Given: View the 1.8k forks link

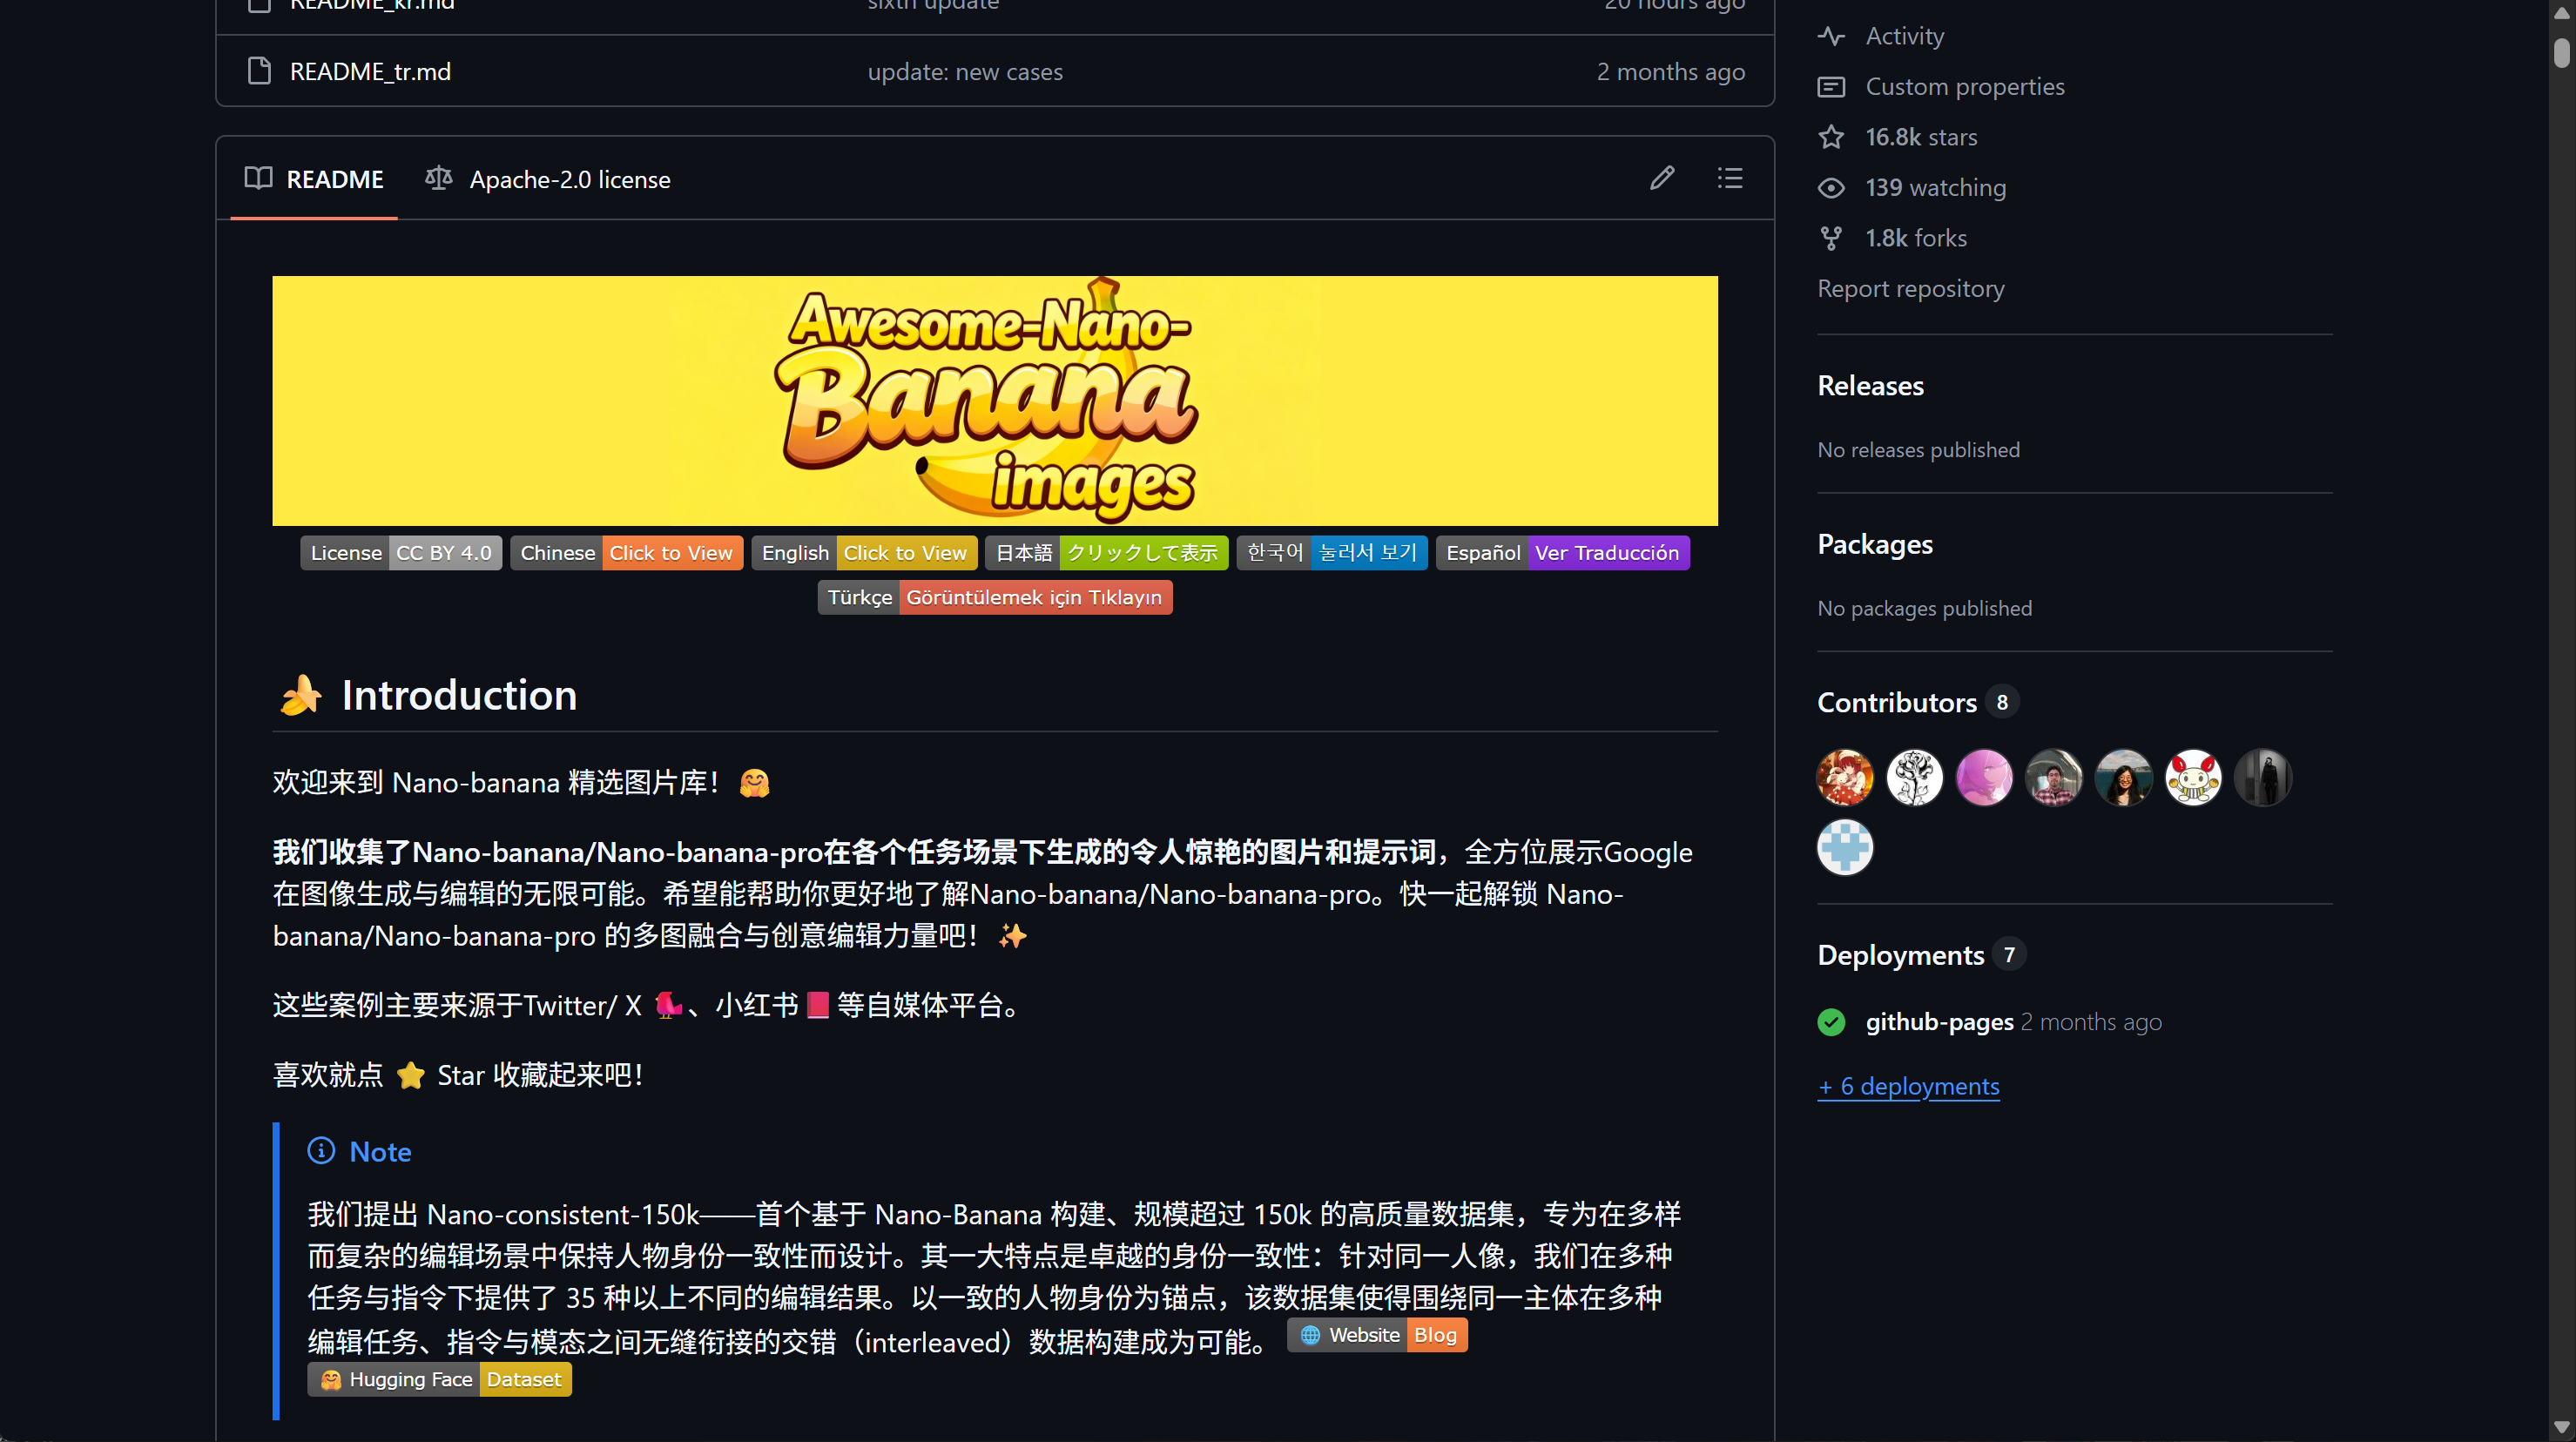Looking at the screenshot, I should click(1916, 238).
